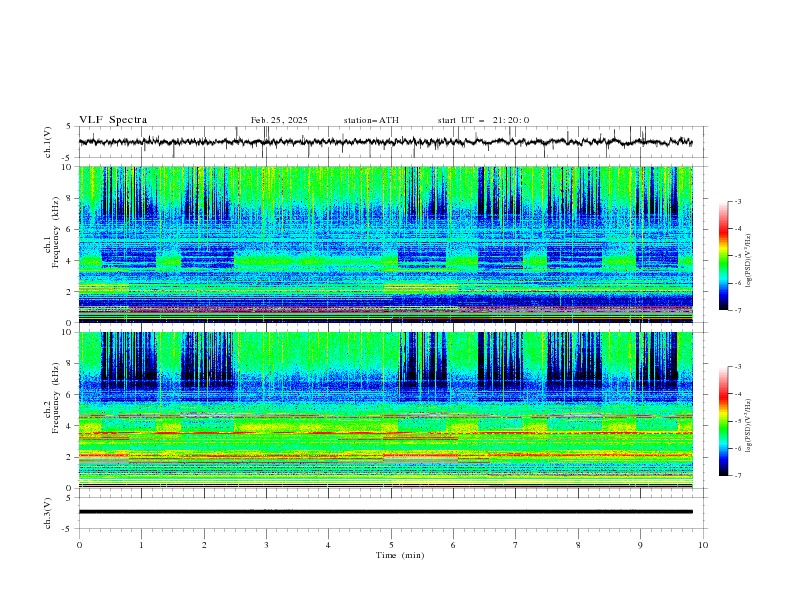
Task: Click the ch.2 spectrogram panel
Action: coord(386,410)
